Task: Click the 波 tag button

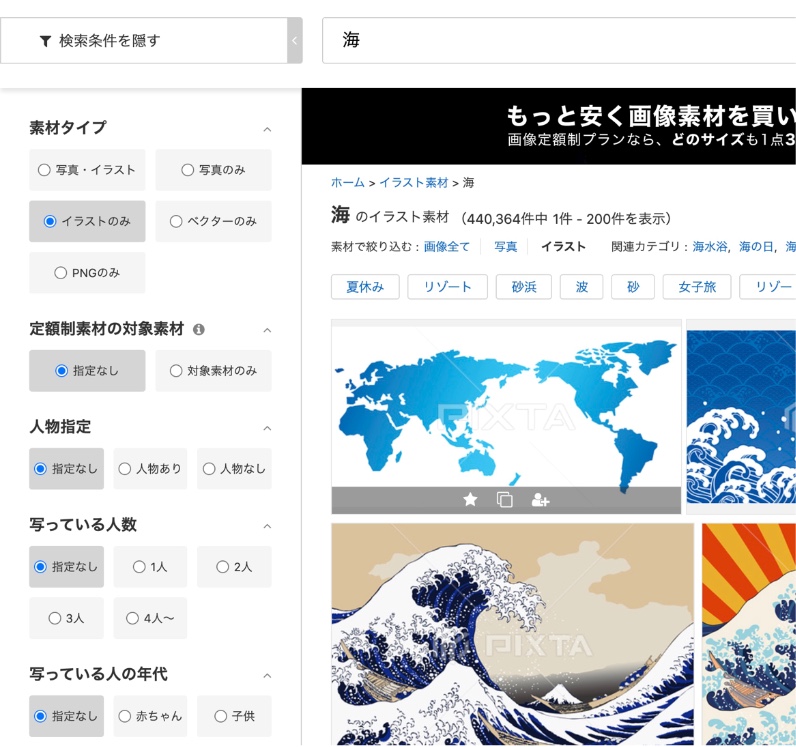Action: [x=581, y=287]
